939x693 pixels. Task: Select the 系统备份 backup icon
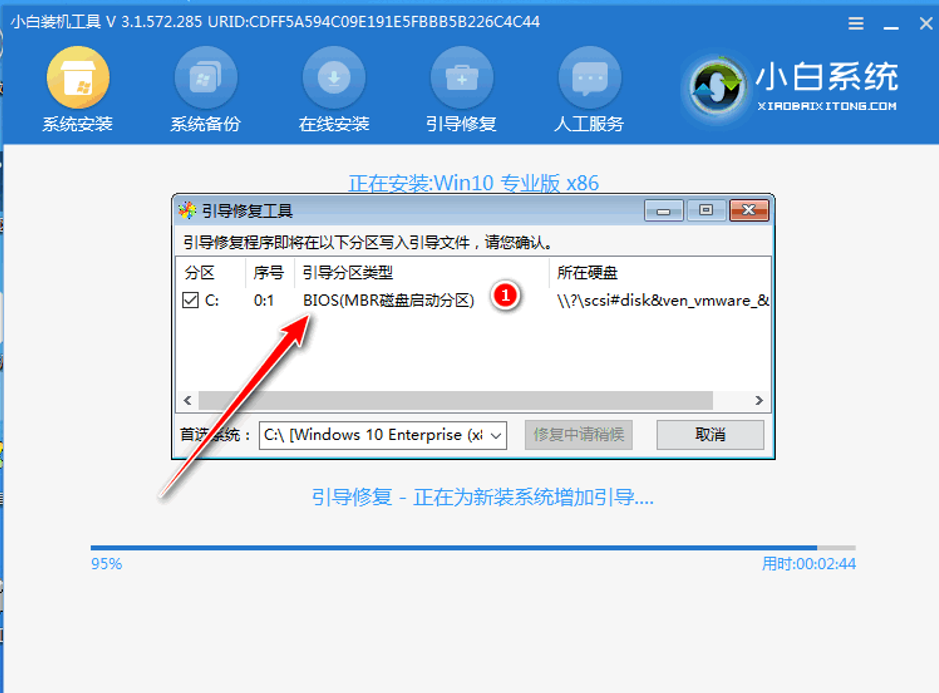pos(205,78)
